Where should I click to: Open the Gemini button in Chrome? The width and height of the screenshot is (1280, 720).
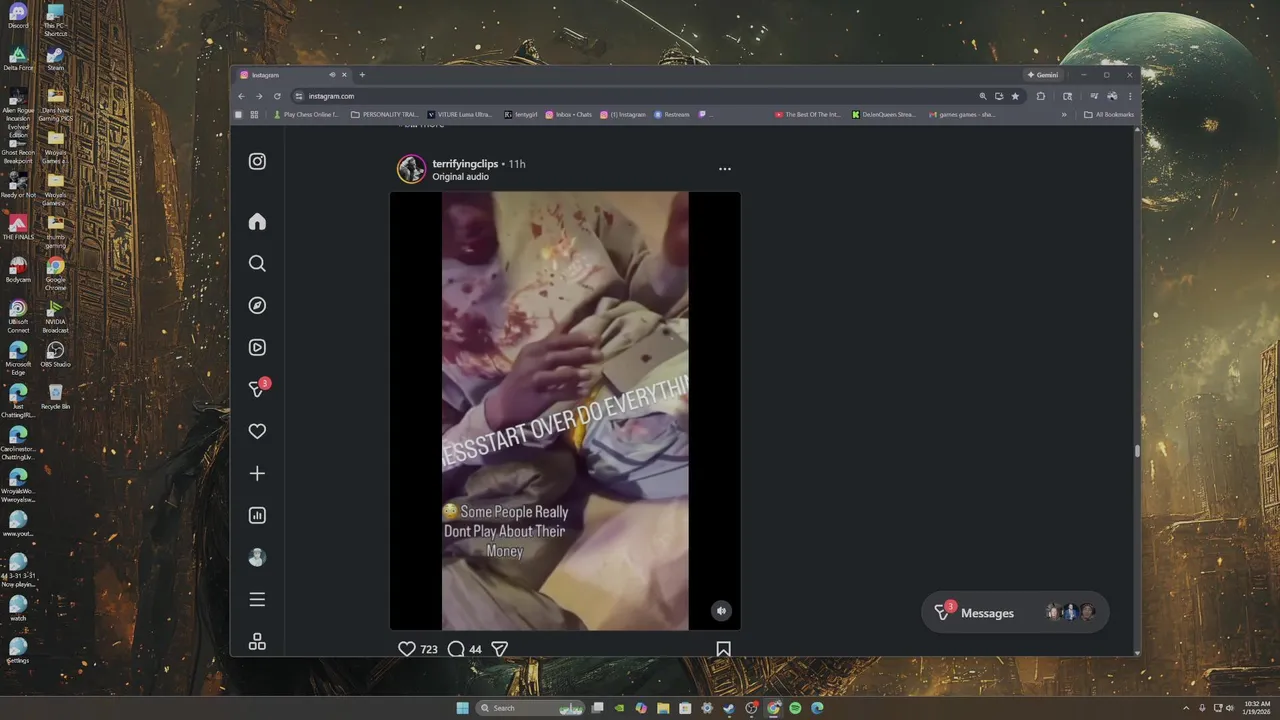(x=1042, y=75)
